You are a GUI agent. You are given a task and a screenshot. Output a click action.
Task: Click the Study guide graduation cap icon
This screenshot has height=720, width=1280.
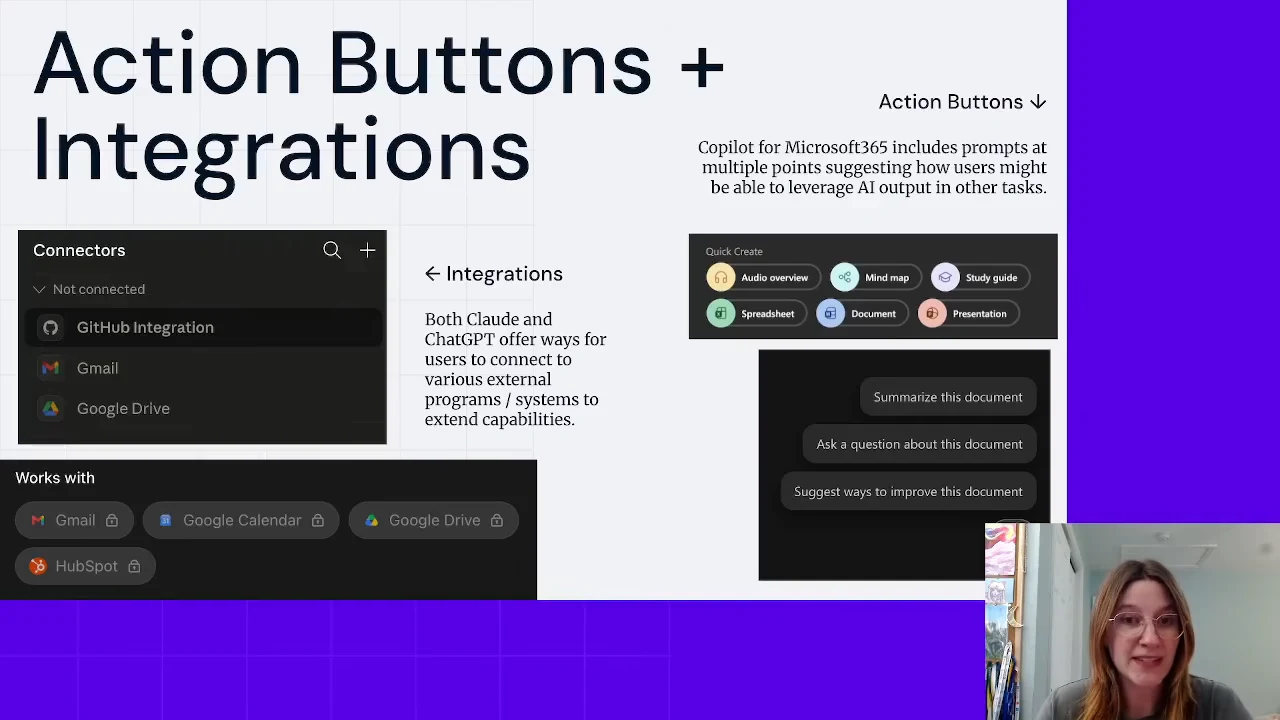[945, 278]
